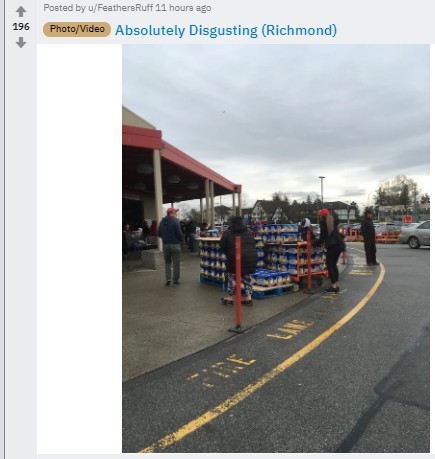Open the Absolutely Disgusting (Richmond) title link
The width and height of the screenshot is (435, 459).
[226, 30]
